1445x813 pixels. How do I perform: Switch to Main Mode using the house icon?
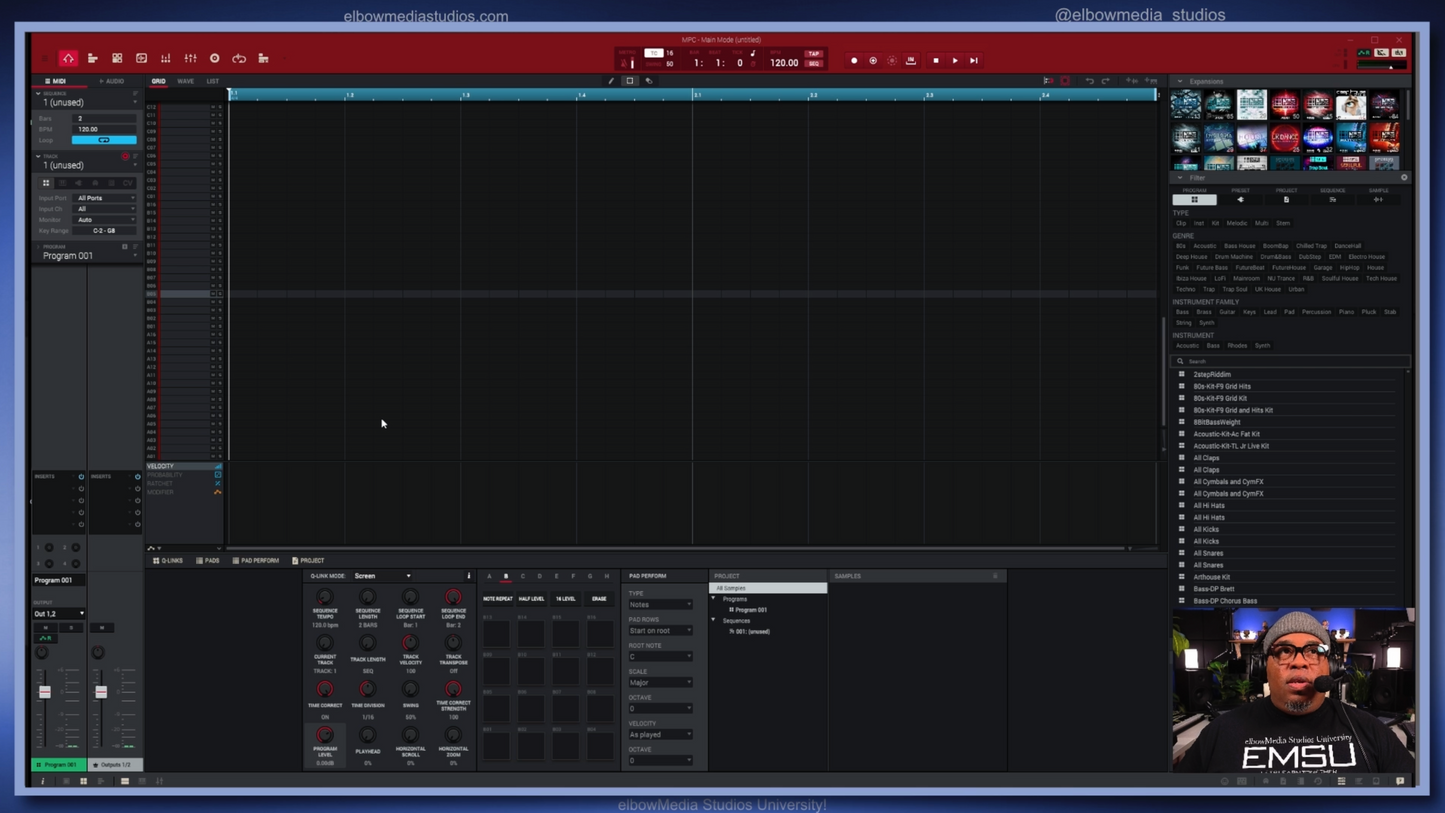pos(68,58)
